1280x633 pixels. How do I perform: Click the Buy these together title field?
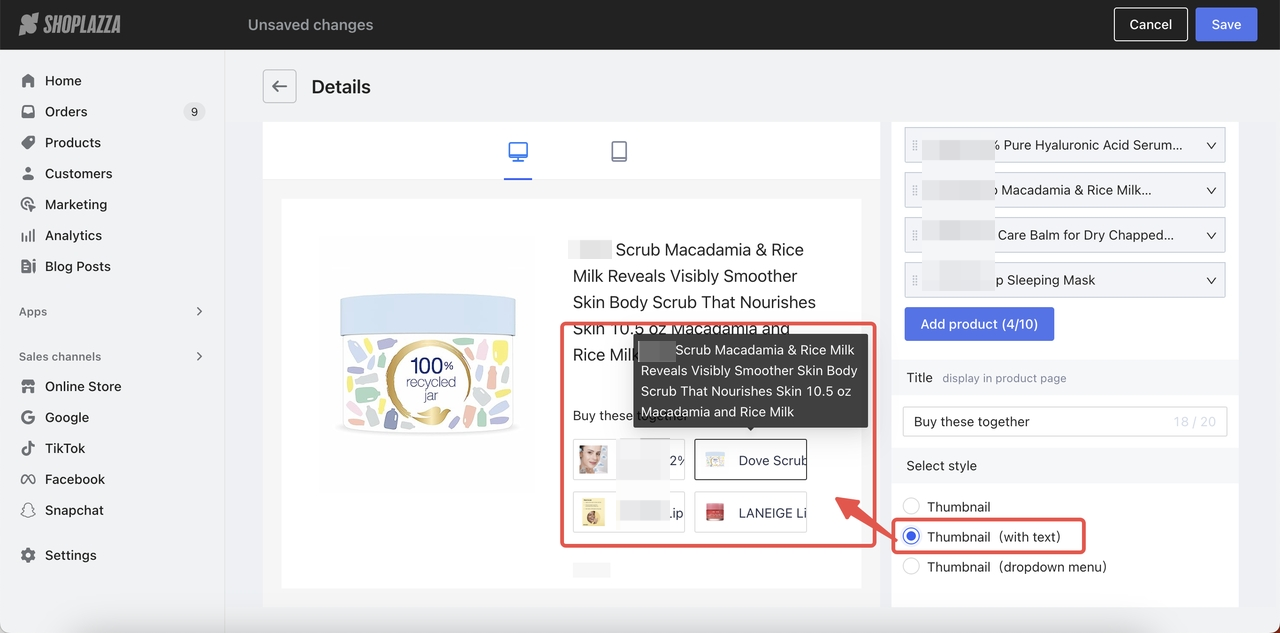[x=1065, y=422]
